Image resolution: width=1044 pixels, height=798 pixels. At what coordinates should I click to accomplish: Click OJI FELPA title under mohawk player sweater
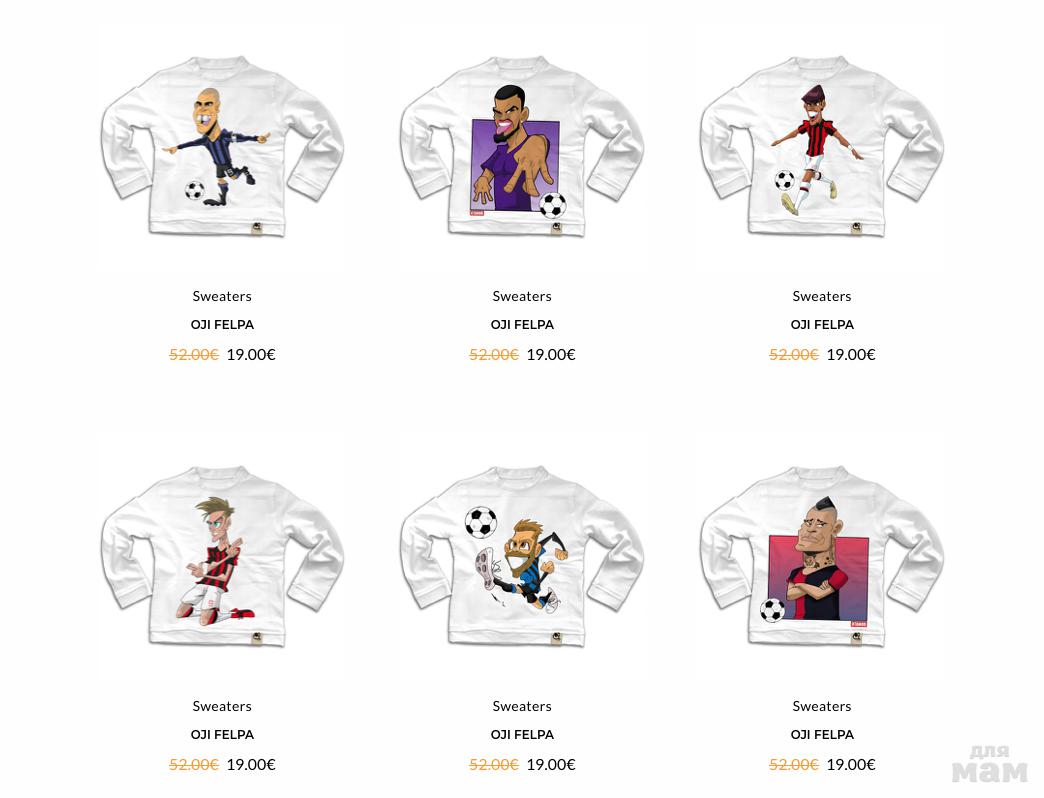[822, 735]
